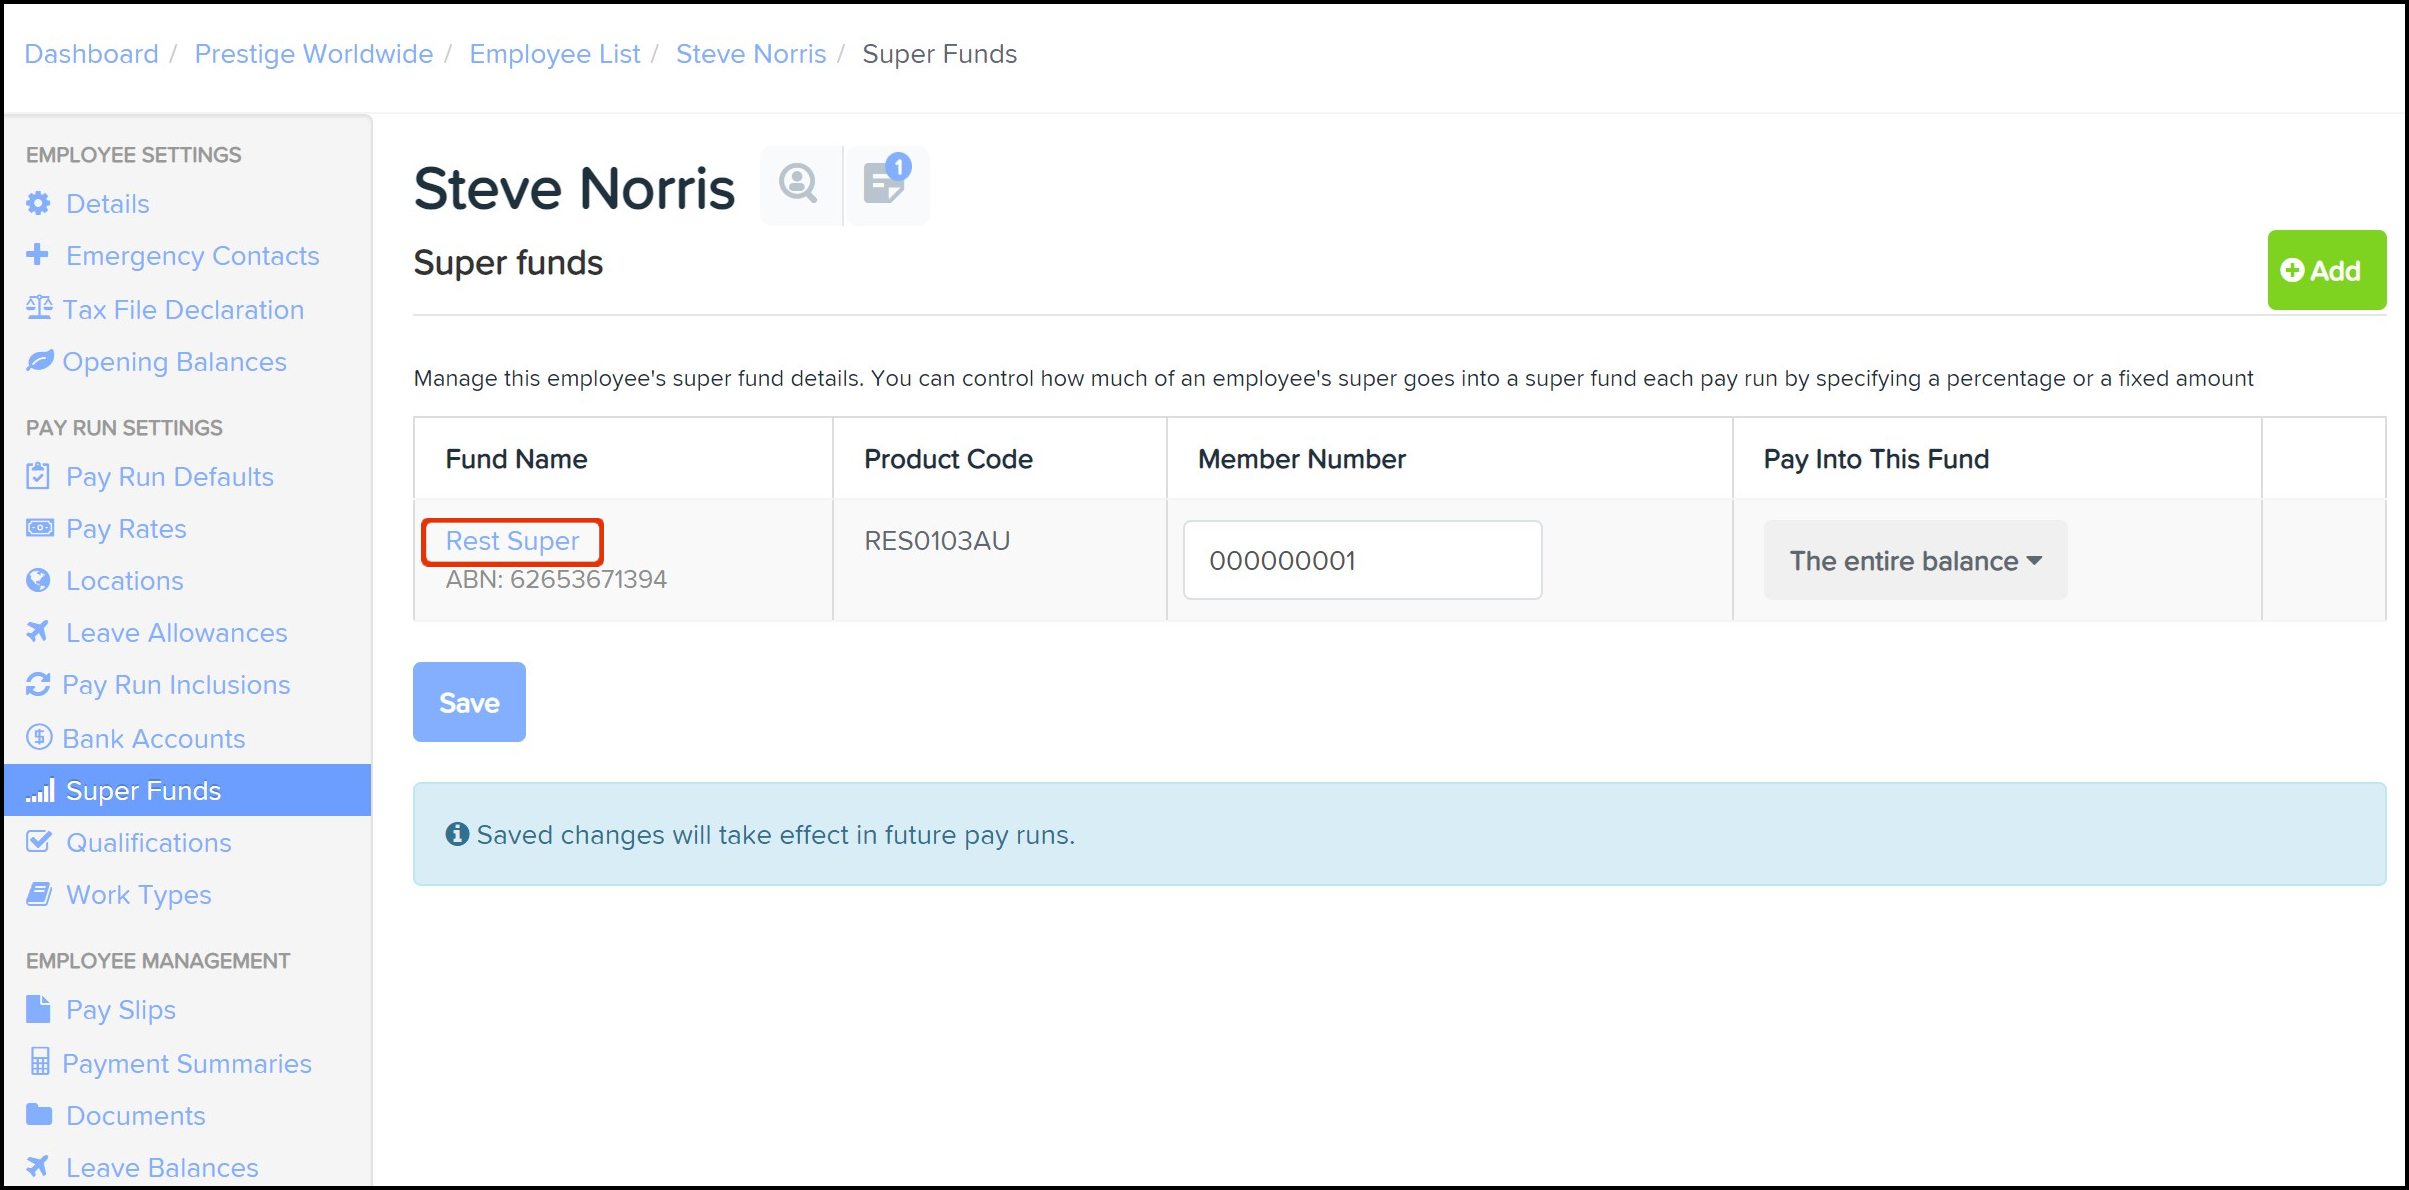Click the plus icon for Emergency Contacts
Image resolution: width=2409 pixels, height=1190 pixels.
pyautogui.click(x=38, y=255)
